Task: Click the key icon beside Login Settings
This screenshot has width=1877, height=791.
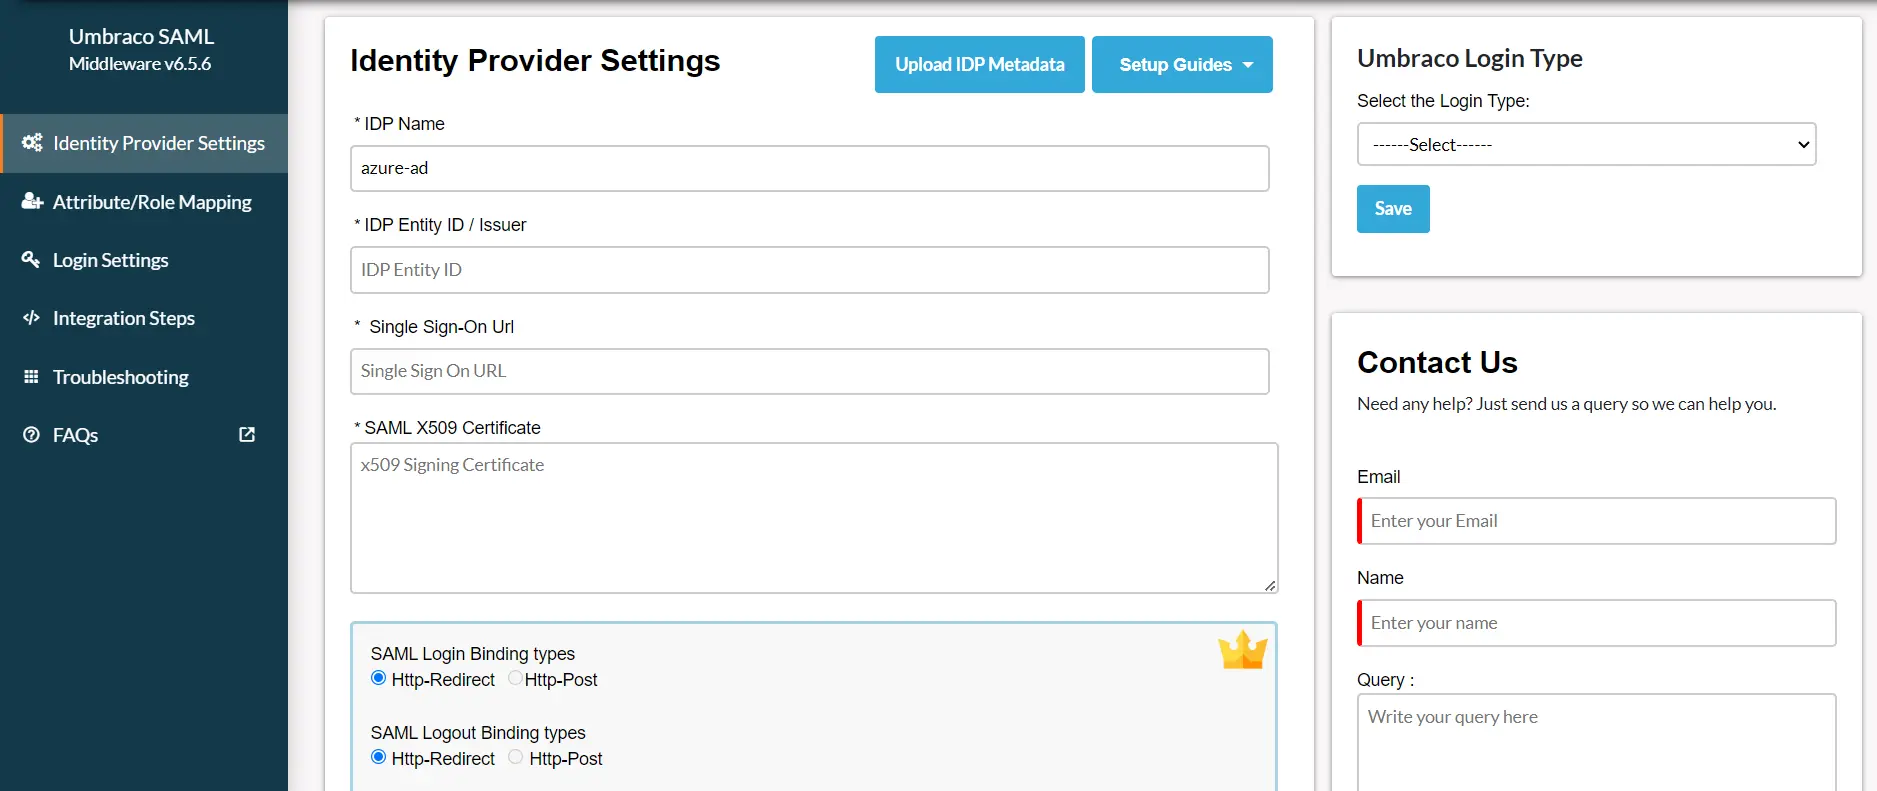Action: (x=31, y=260)
